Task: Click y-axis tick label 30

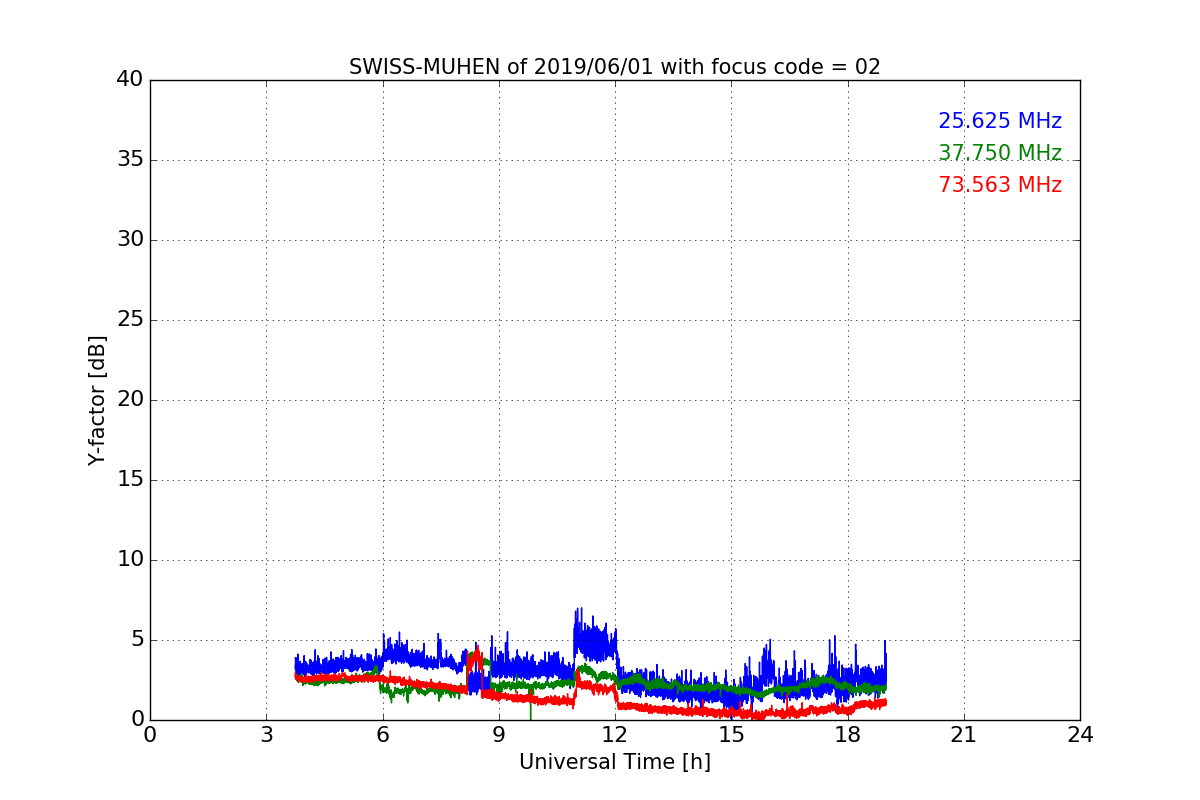Action: point(130,240)
